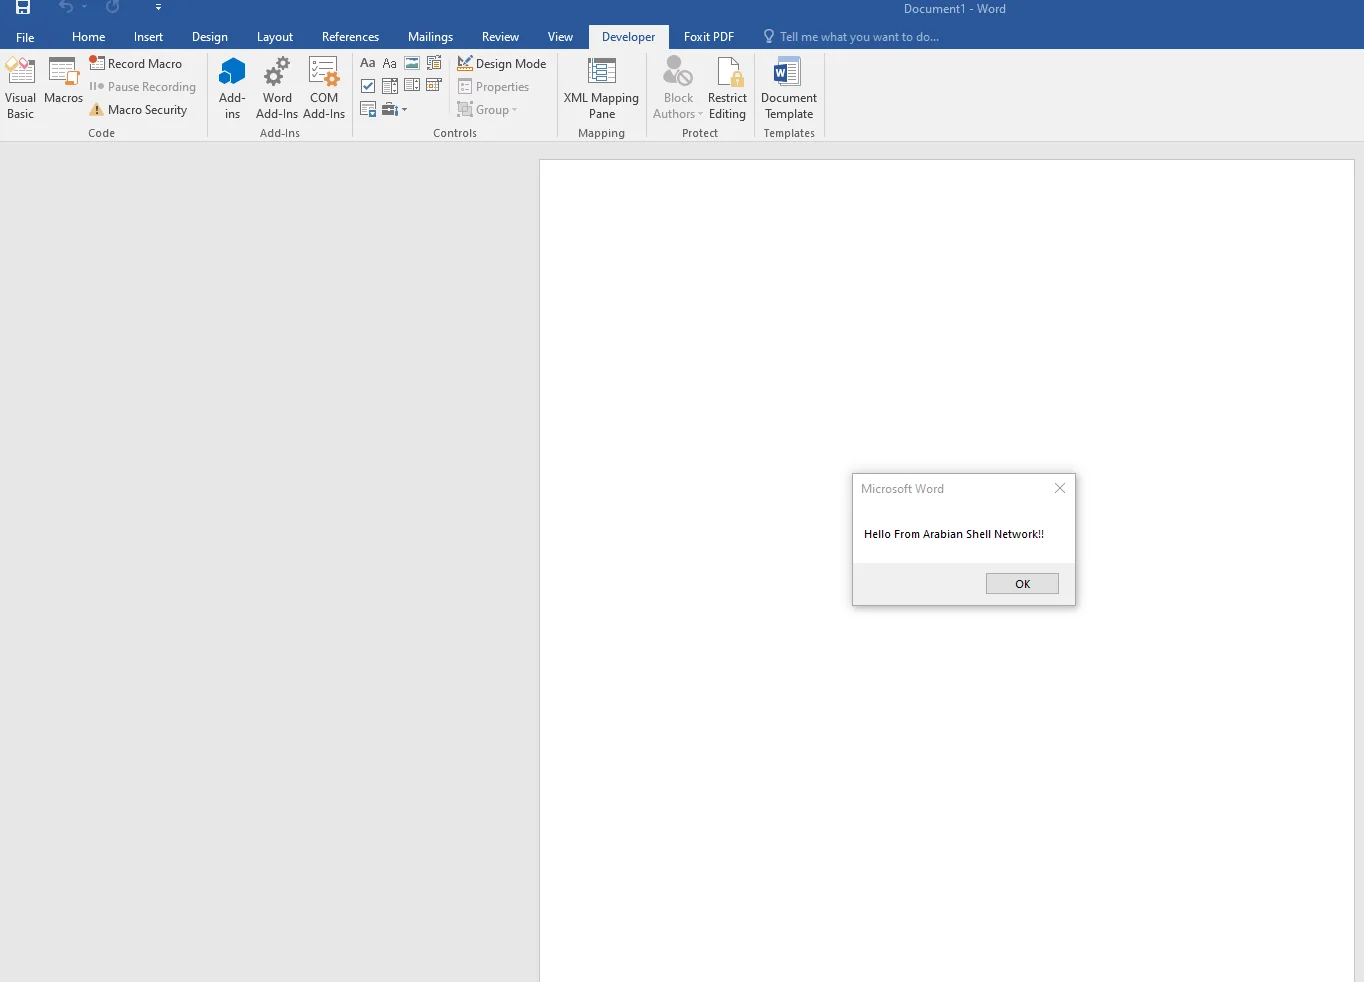Open Legacy Tools dropdown
Image resolution: width=1364 pixels, height=982 pixels.
point(395,109)
